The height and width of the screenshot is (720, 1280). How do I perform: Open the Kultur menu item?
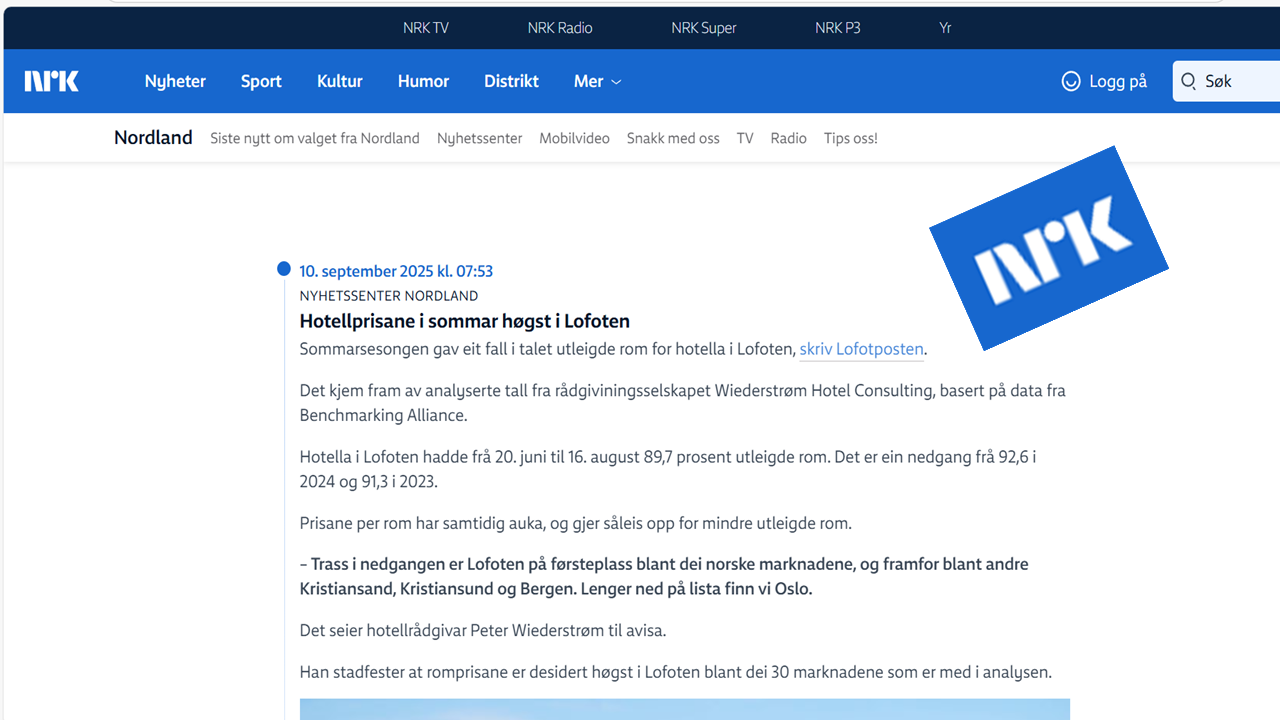tap(340, 81)
